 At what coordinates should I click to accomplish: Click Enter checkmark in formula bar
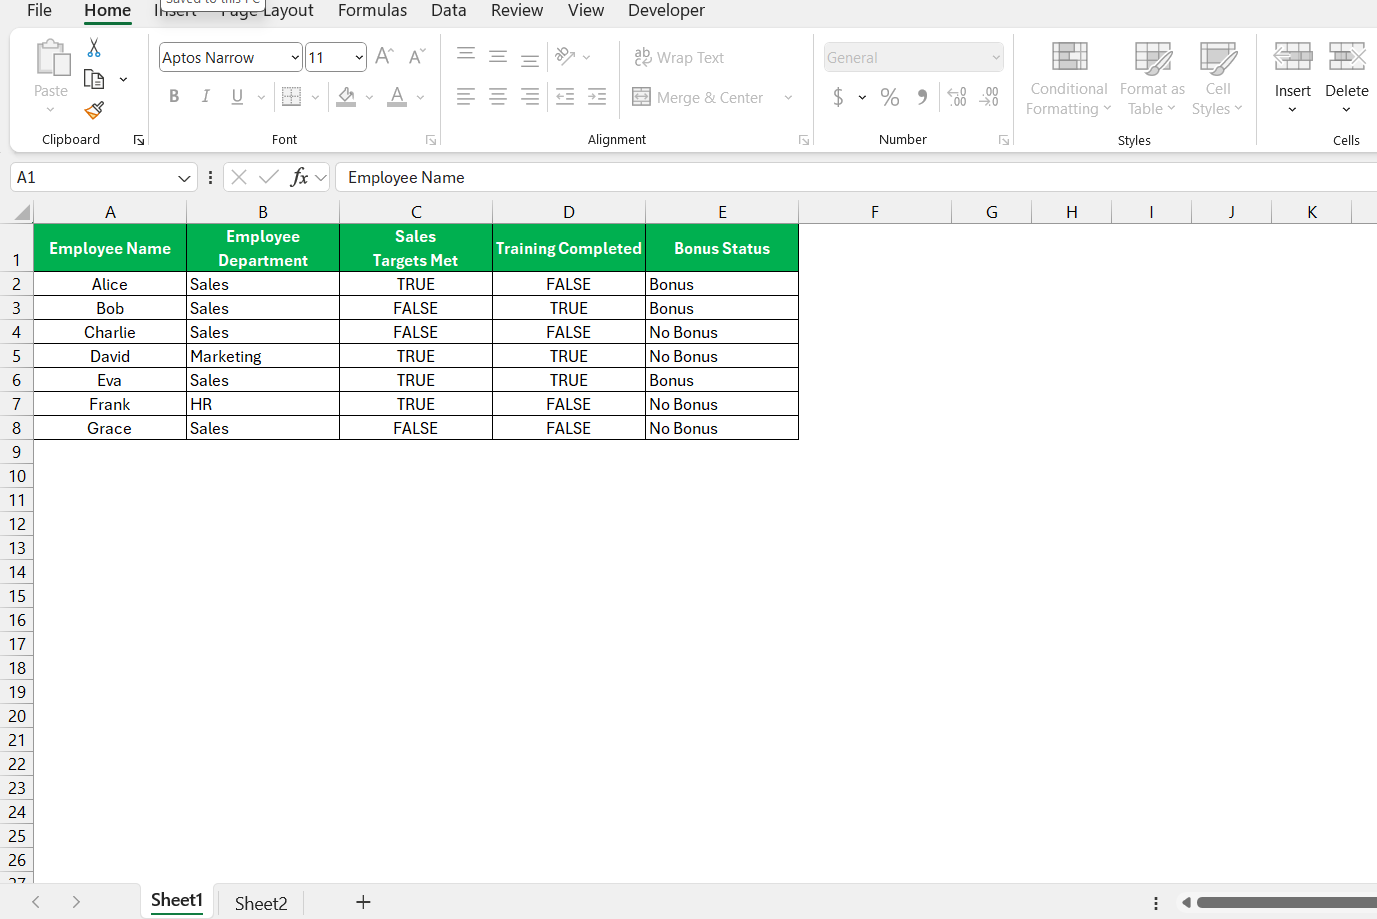tap(268, 177)
